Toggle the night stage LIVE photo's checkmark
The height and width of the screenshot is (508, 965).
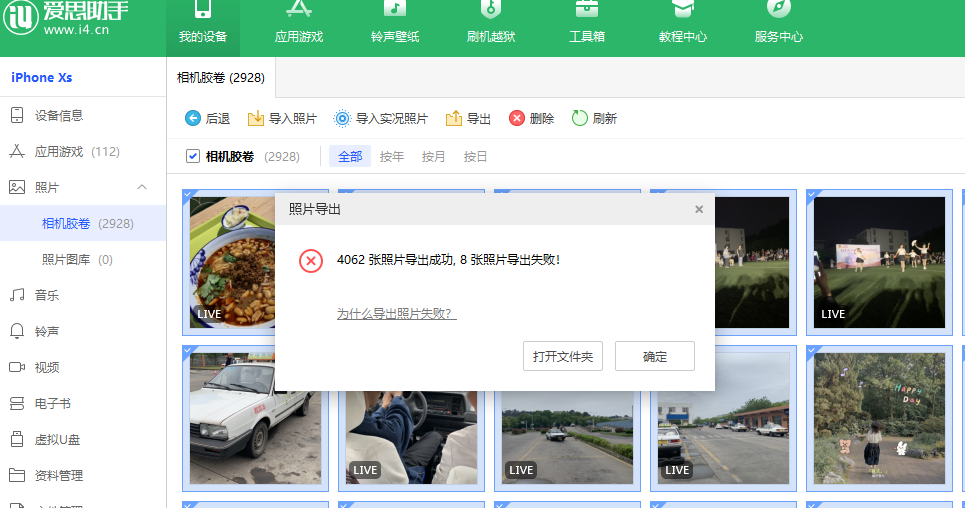(x=812, y=195)
